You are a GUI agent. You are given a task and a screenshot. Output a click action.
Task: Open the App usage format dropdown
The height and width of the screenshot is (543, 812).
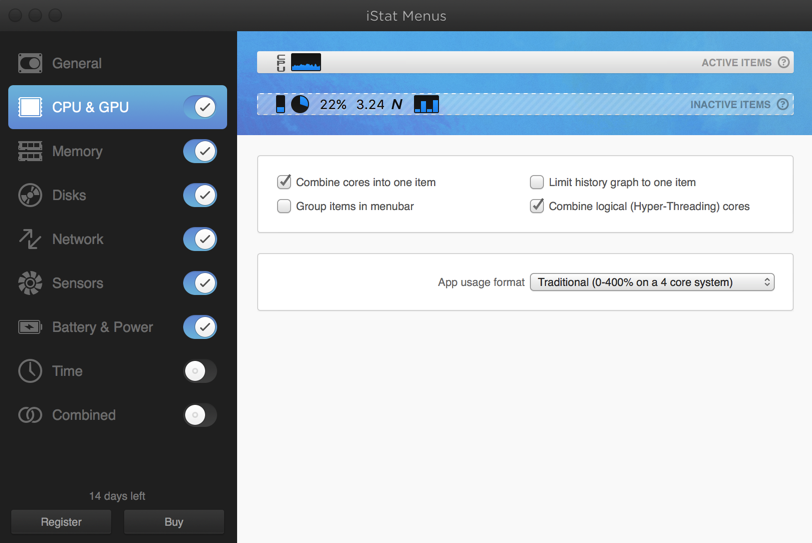[652, 282]
